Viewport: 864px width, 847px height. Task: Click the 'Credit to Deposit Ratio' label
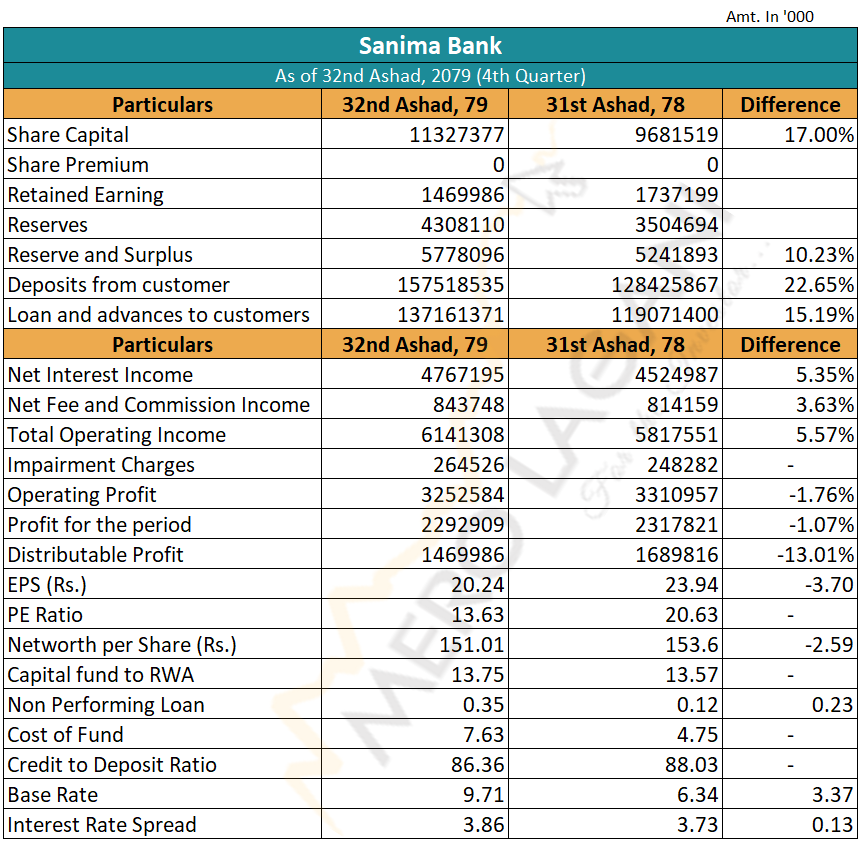[112, 765]
